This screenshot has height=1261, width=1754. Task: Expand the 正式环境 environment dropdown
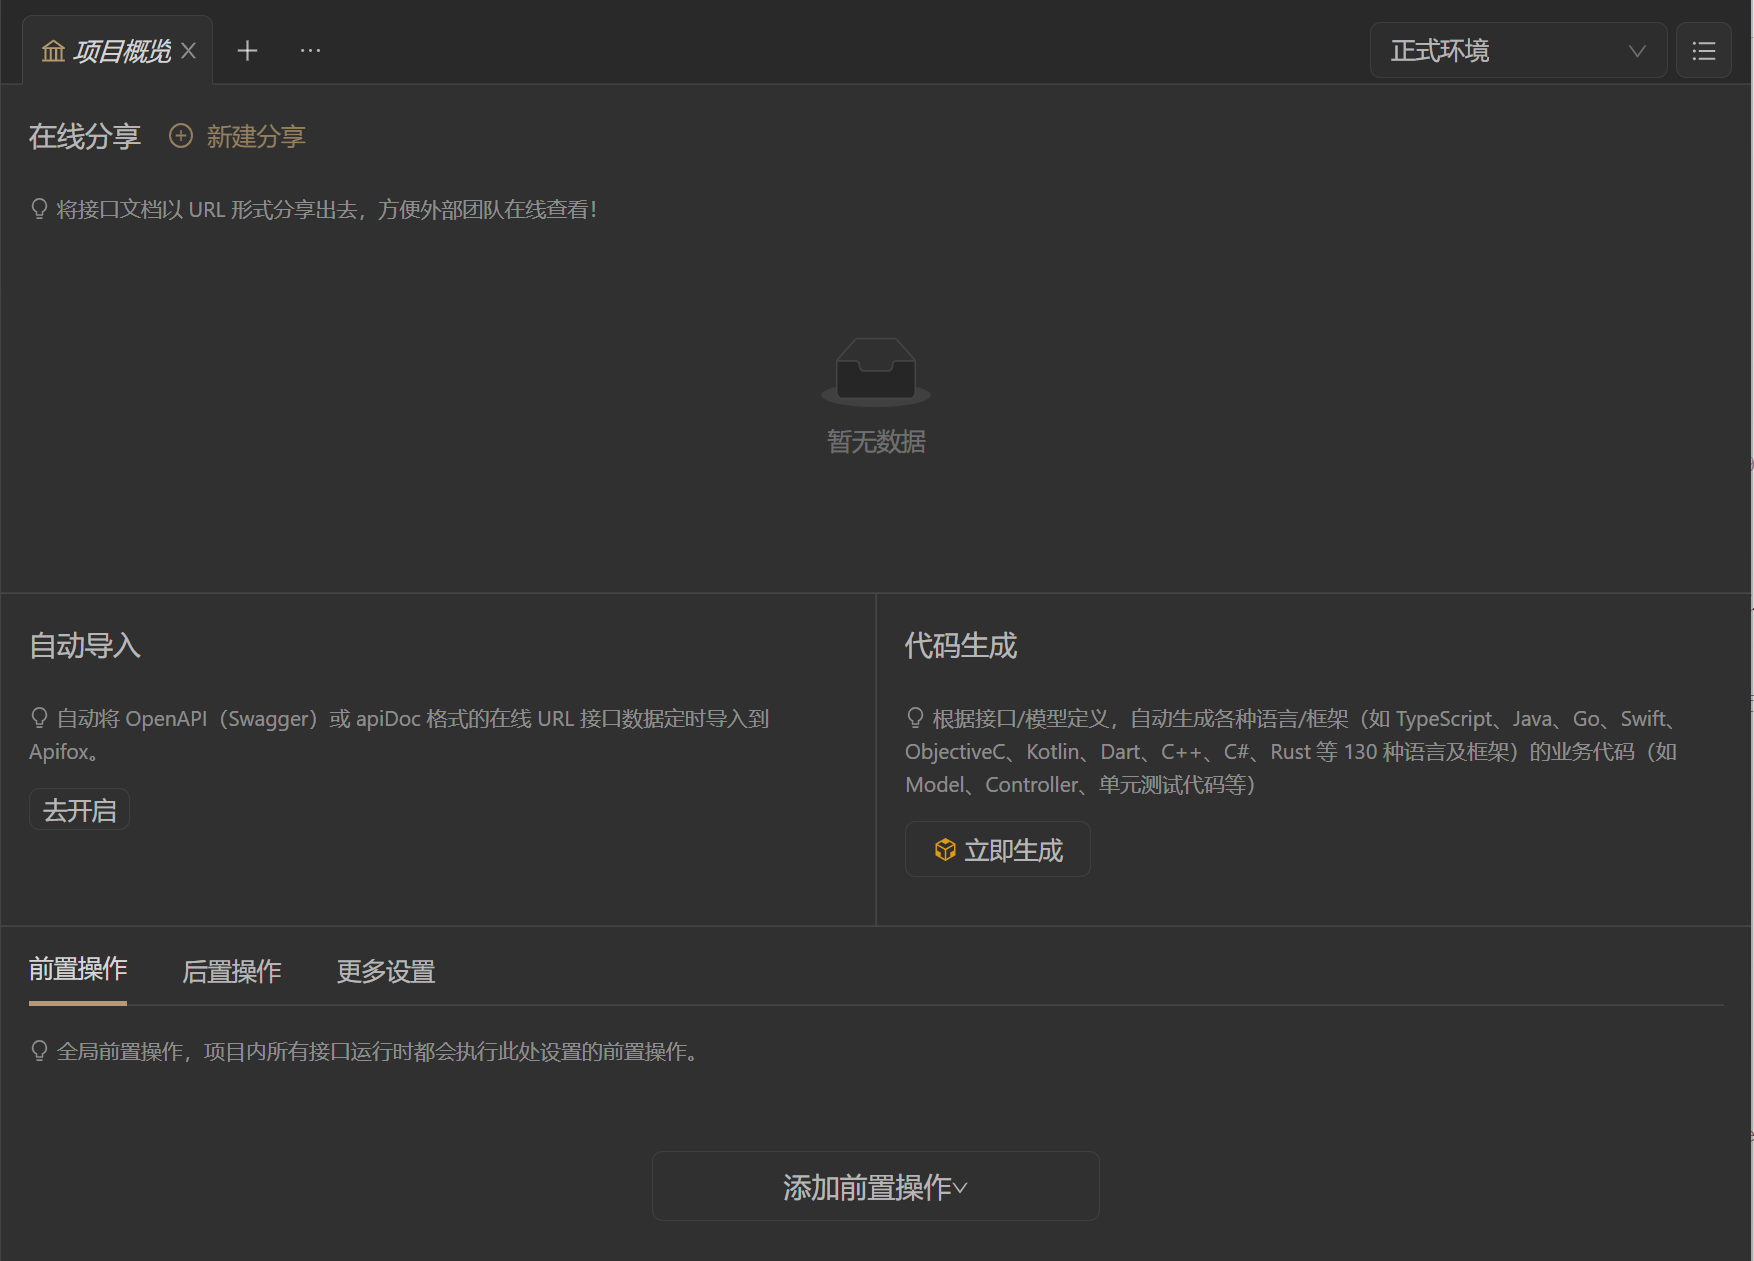1518,50
